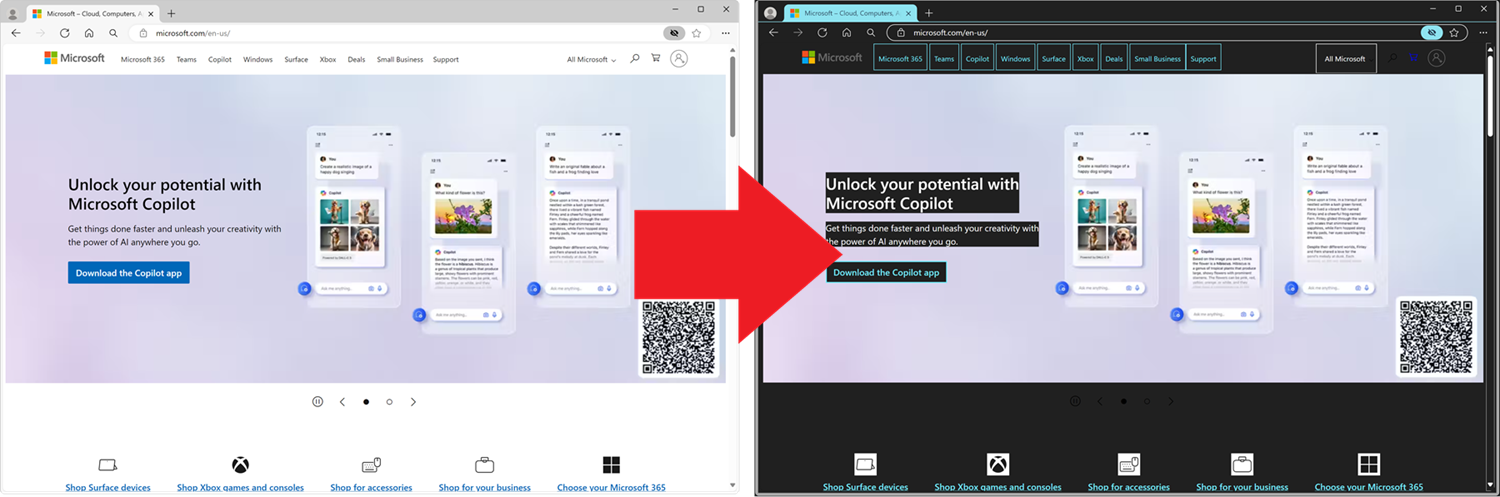Click the Surface laptop icon in dark-theme window
This screenshot has width=1500, height=497.
coord(866,464)
